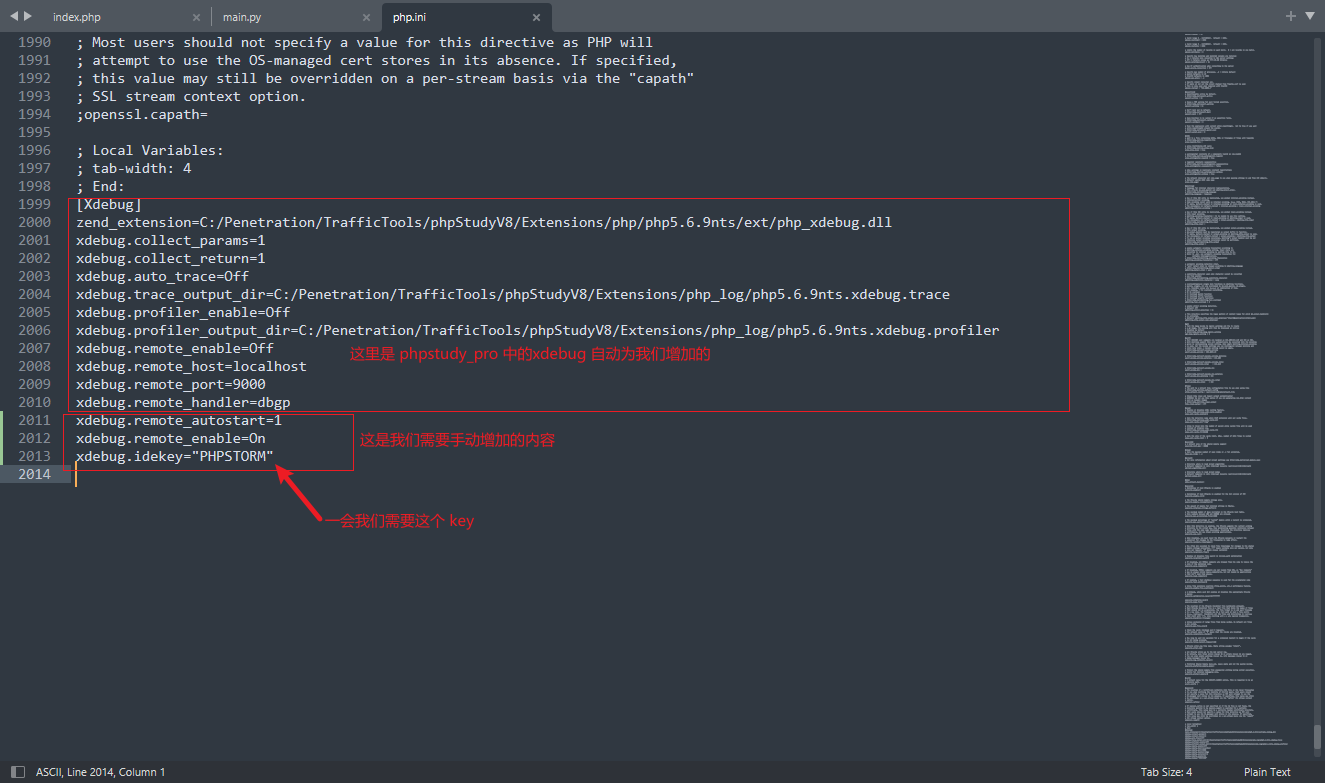
Task: Click the "; tab-width: 4" comment line
Action: (x=134, y=169)
